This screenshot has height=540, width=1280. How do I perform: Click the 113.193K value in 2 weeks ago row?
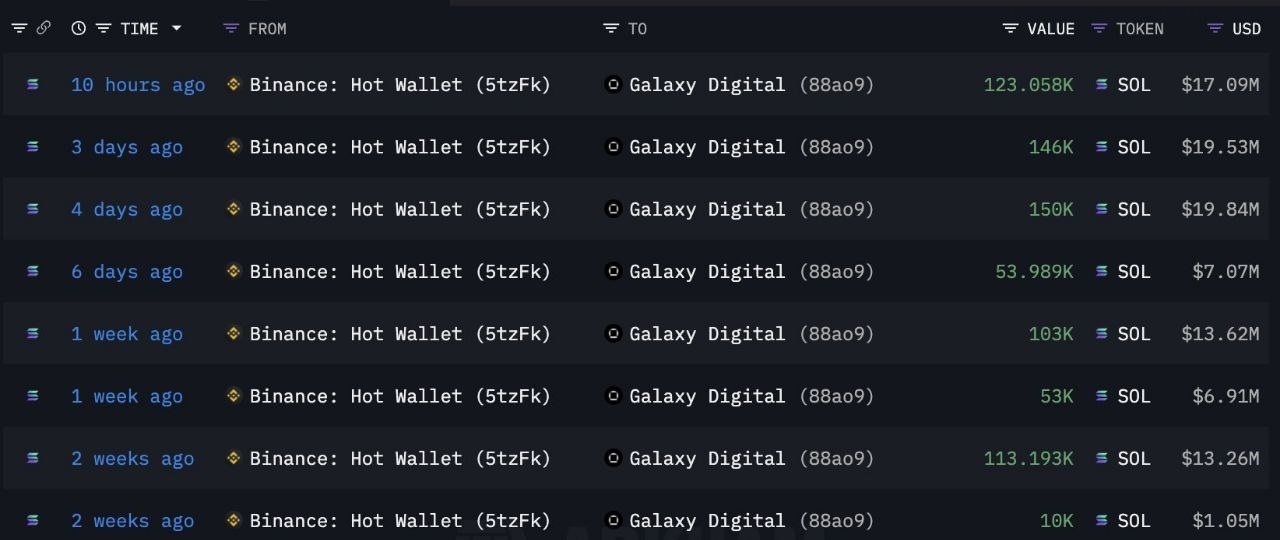click(1028, 458)
